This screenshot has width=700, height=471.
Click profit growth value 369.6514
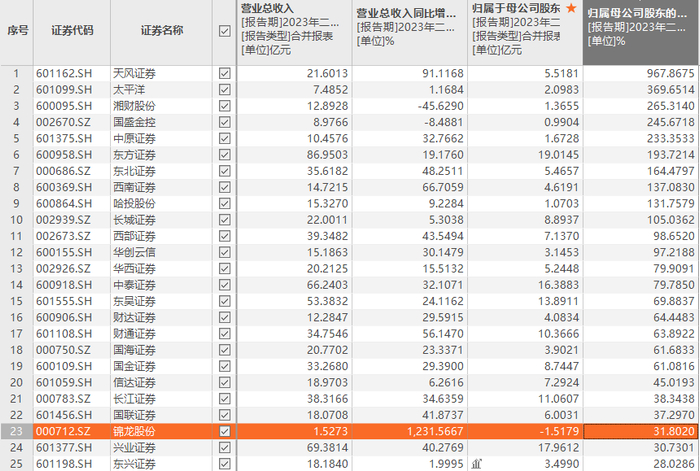671,90
